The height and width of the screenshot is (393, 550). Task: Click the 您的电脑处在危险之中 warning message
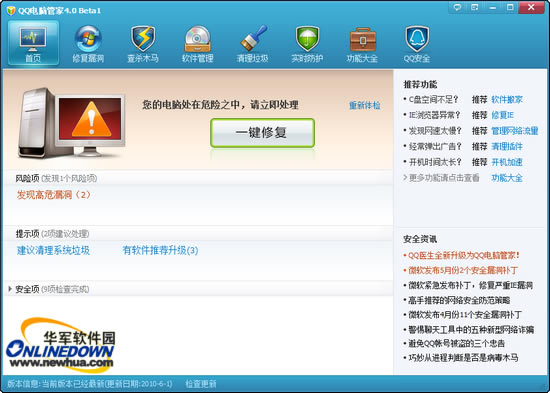[x=220, y=105]
